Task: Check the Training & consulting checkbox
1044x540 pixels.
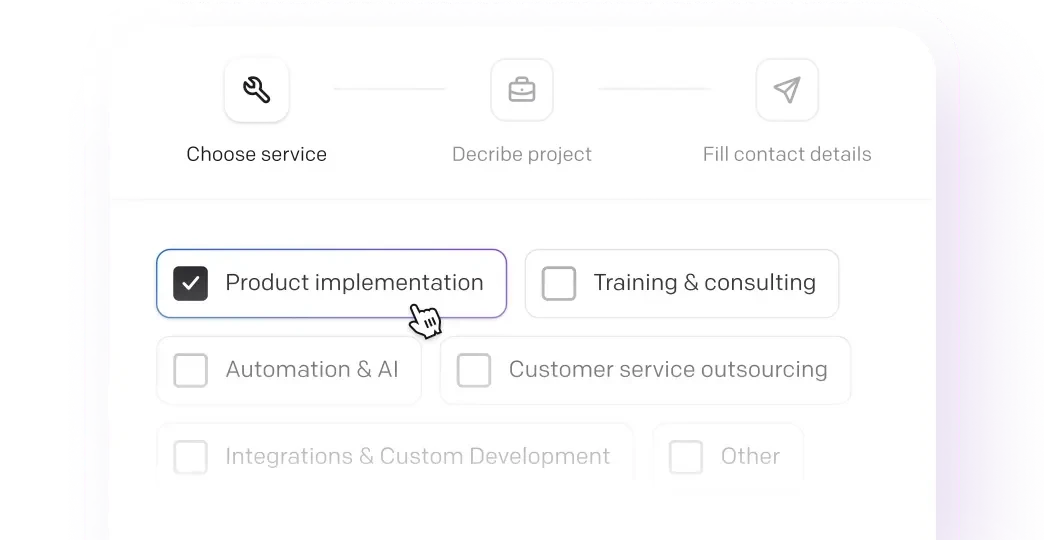Action: (559, 284)
